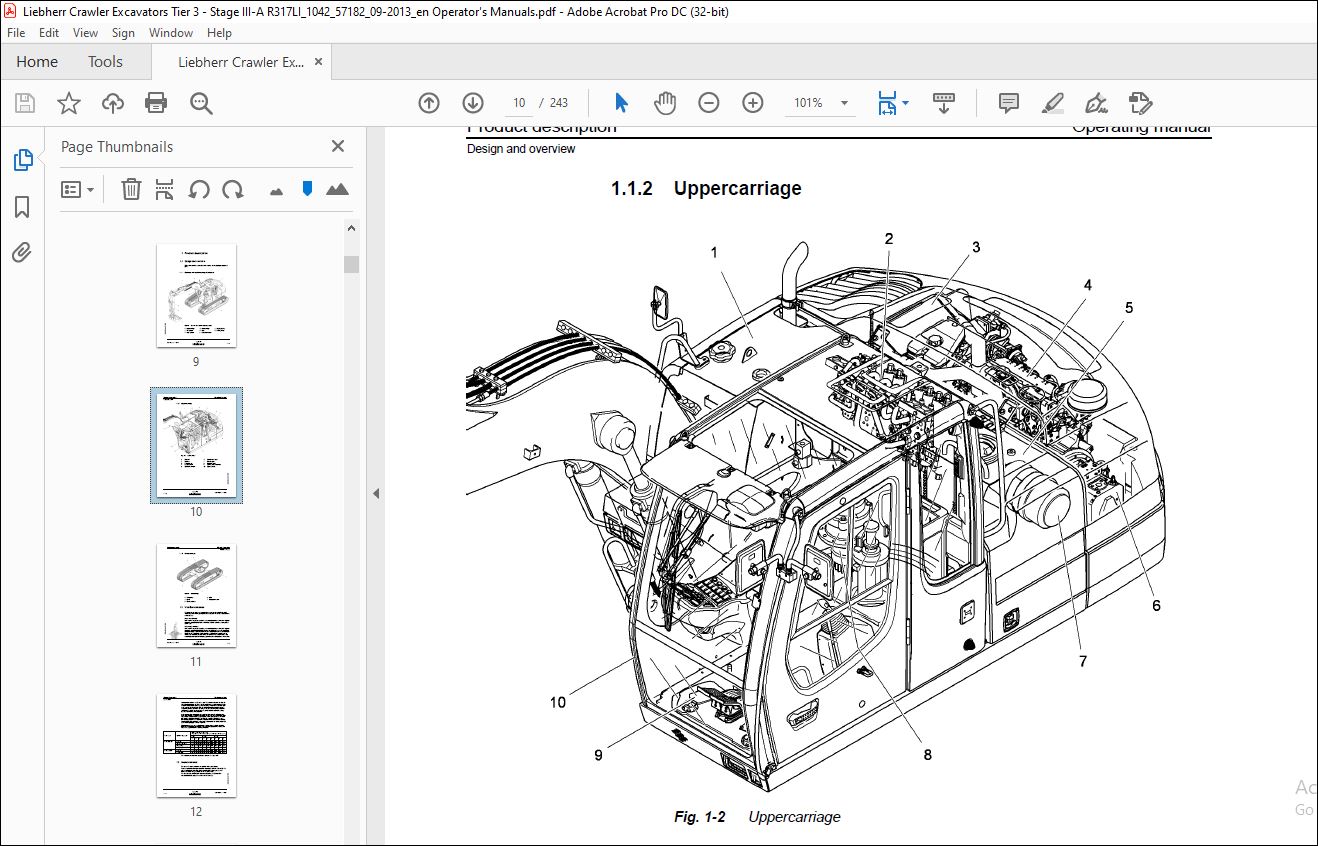Open thumbnail options menu dropdown

click(78, 189)
